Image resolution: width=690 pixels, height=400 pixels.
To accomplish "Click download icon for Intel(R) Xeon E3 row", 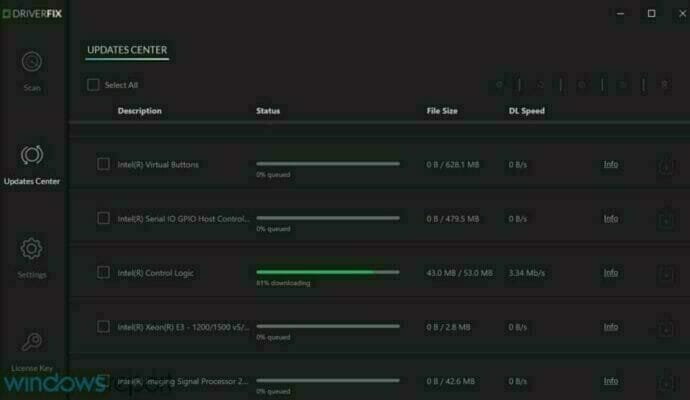I will (x=666, y=327).
